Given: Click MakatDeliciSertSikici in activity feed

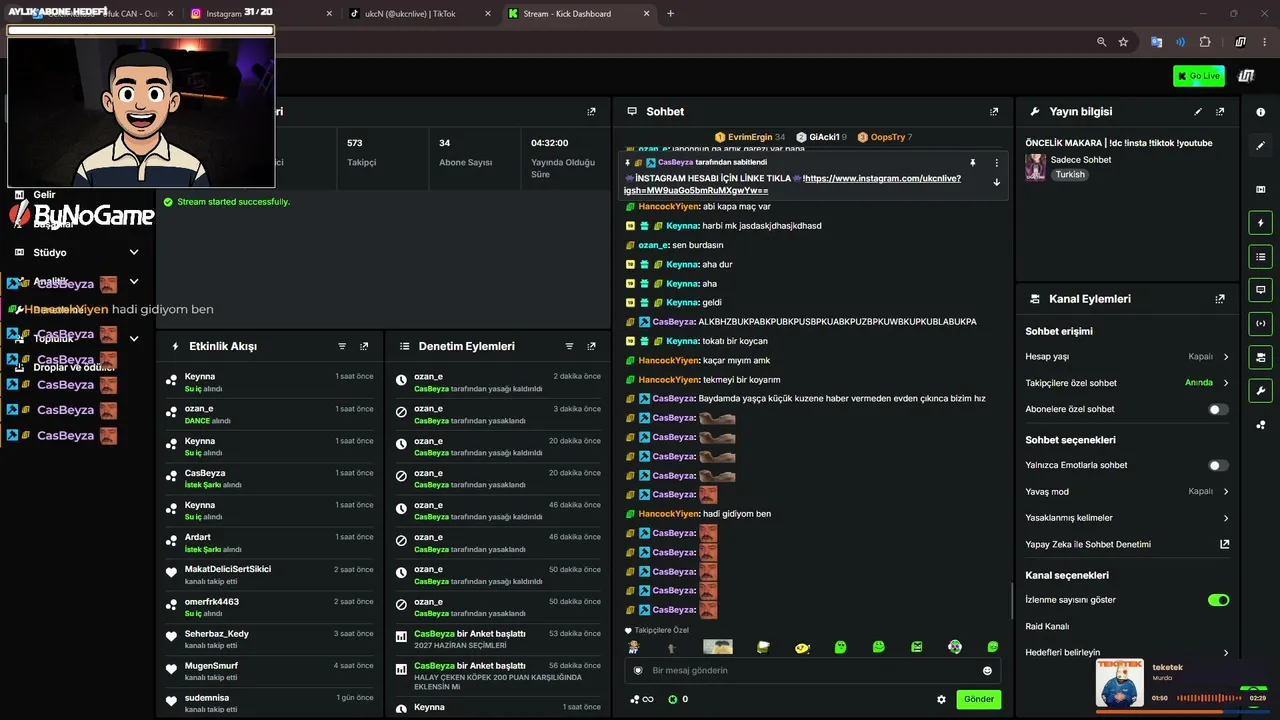Looking at the screenshot, I should (228, 570).
